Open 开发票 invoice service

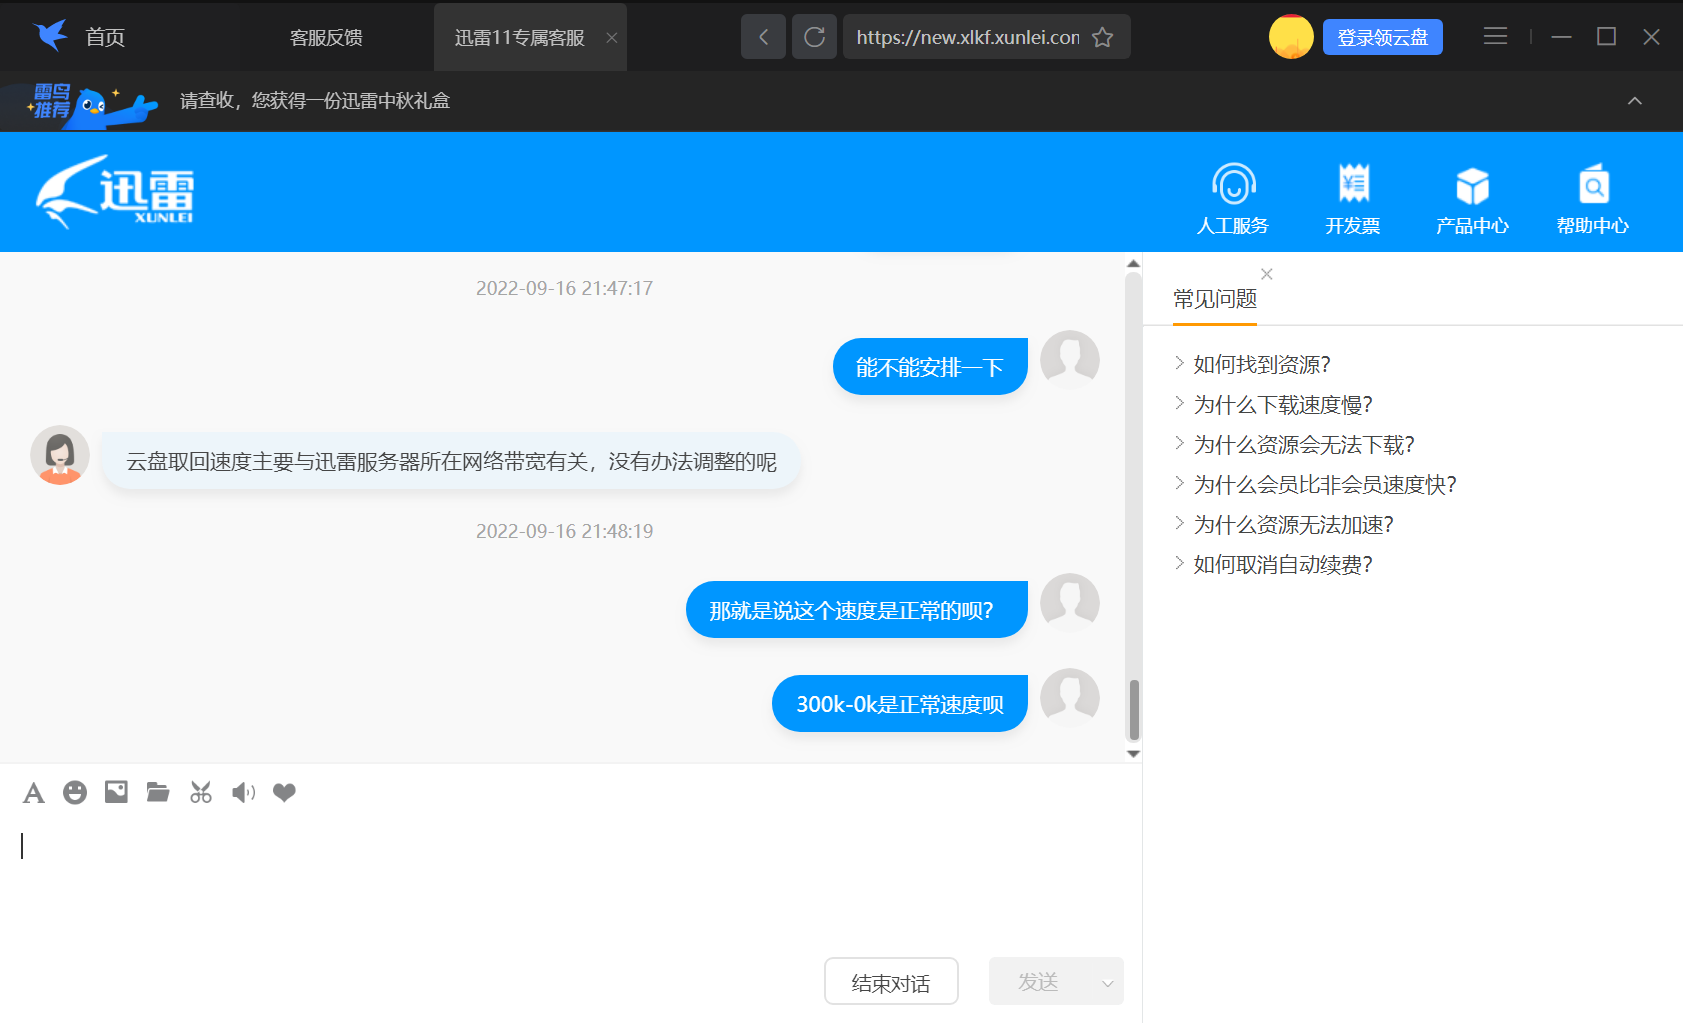[1352, 198]
